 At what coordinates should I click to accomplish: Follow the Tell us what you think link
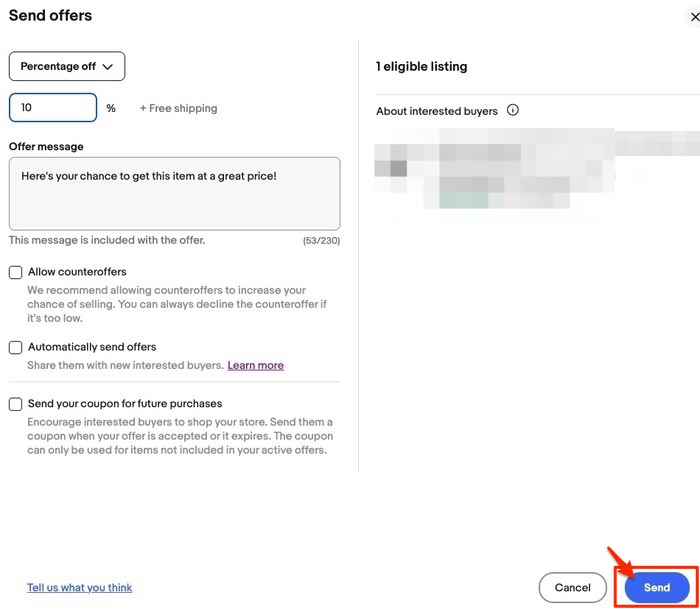80,588
